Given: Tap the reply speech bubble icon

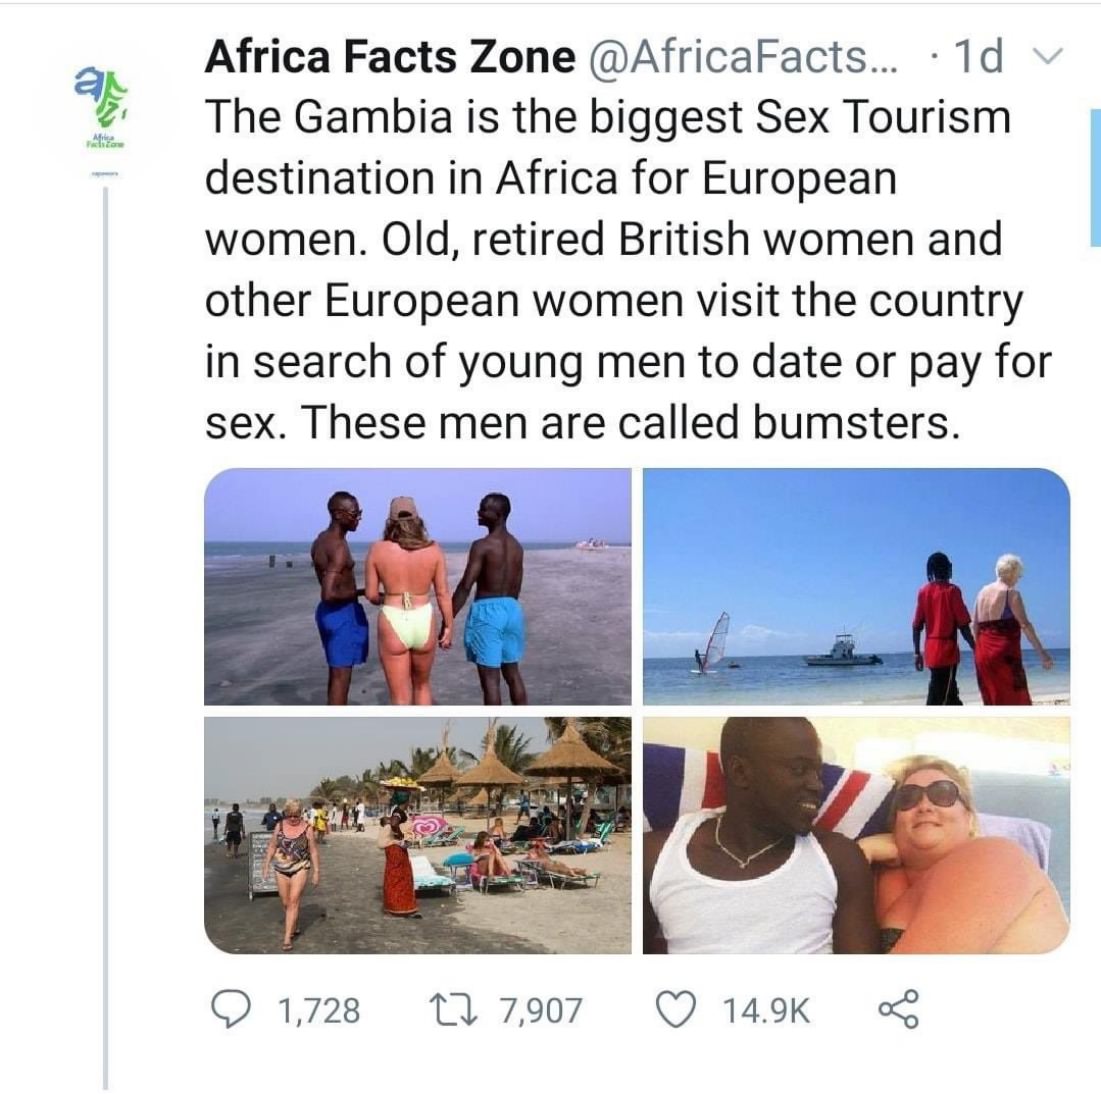Looking at the screenshot, I should tap(228, 1010).
